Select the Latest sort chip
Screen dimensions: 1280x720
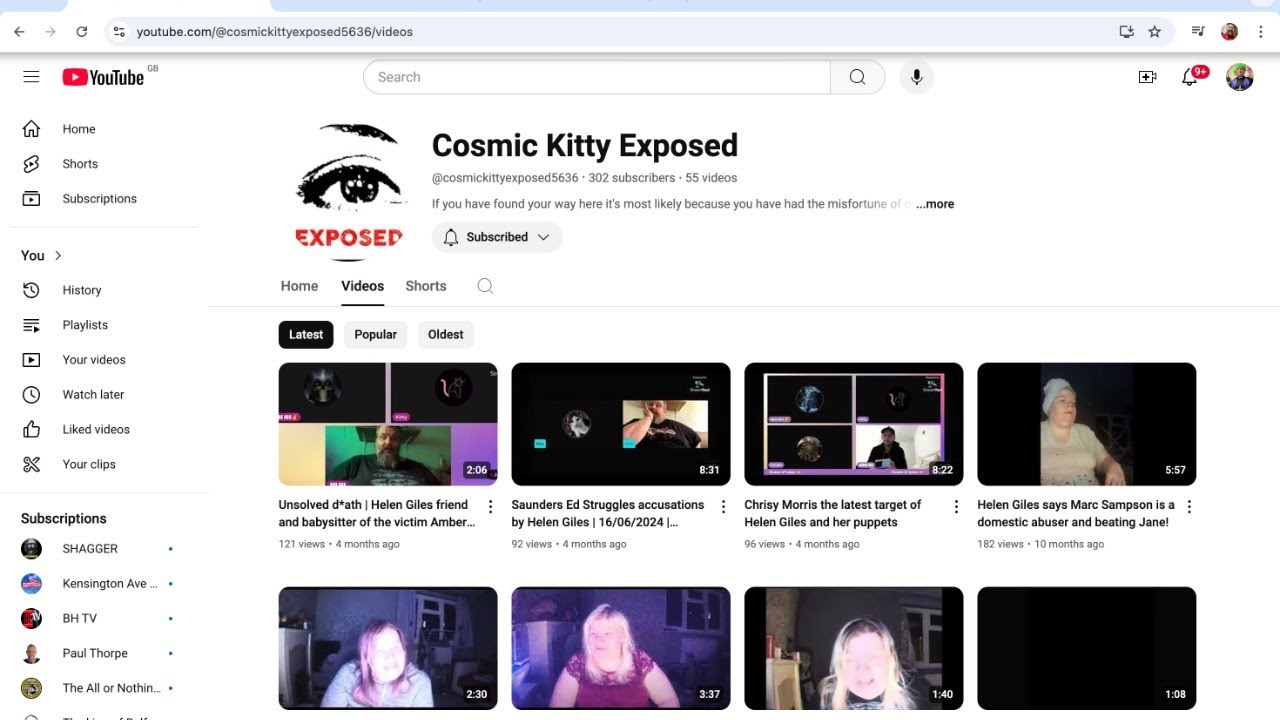(x=306, y=335)
